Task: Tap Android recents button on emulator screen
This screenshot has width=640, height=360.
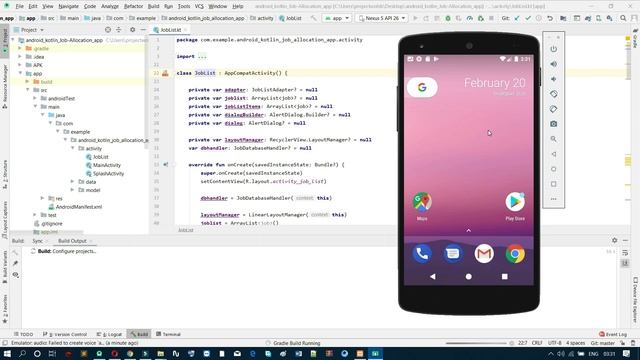Action: 504,277
